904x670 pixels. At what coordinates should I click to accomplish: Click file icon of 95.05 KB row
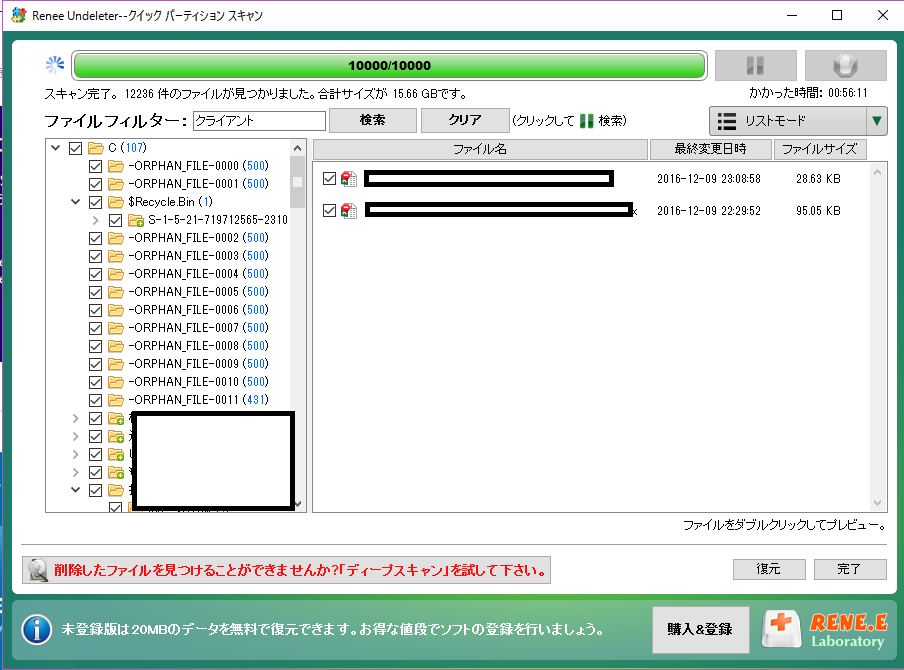point(349,210)
